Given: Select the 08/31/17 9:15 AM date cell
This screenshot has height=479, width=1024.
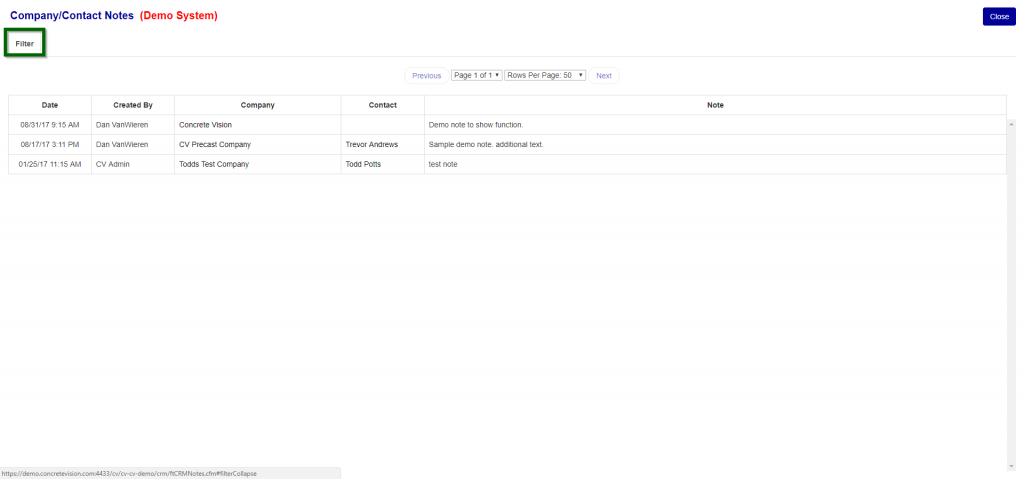Looking at the screenshot, I should tap(50, 125).
